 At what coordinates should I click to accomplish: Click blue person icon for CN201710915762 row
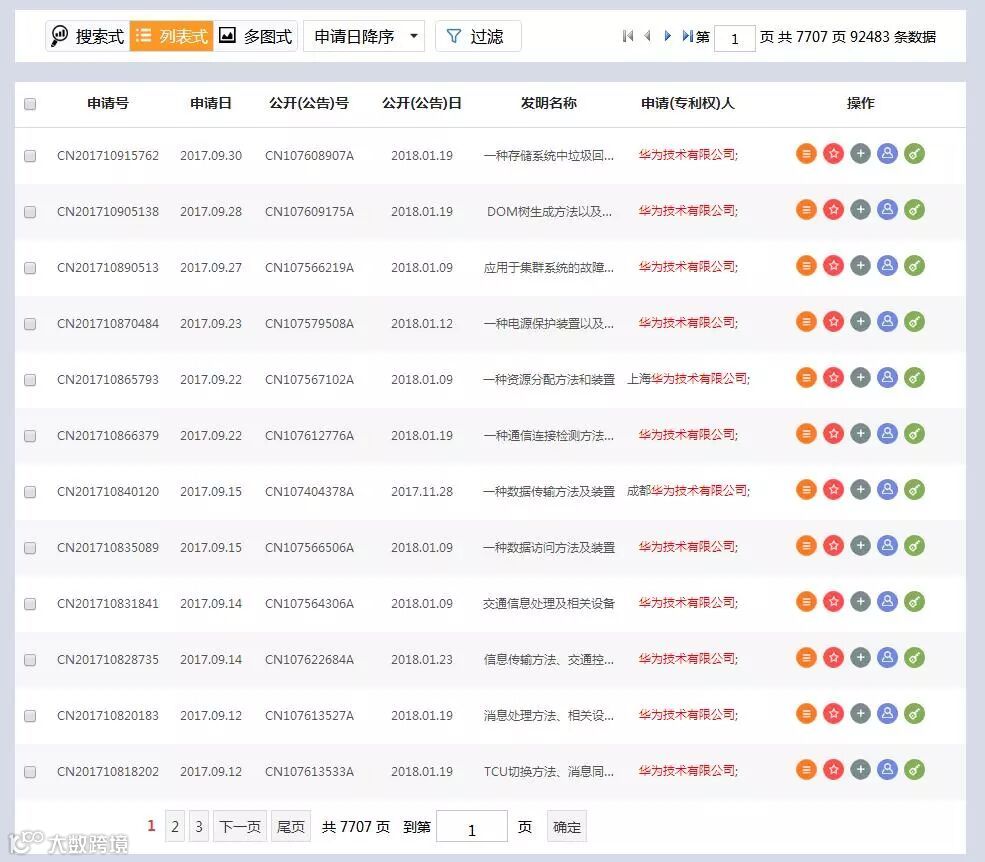887,153
